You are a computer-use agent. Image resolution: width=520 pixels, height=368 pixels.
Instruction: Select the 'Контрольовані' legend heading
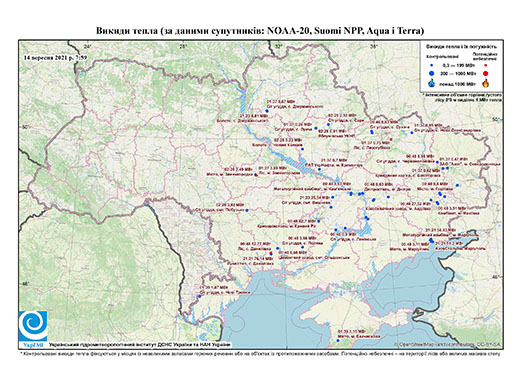pyautogui.click(x=443, y=57)
